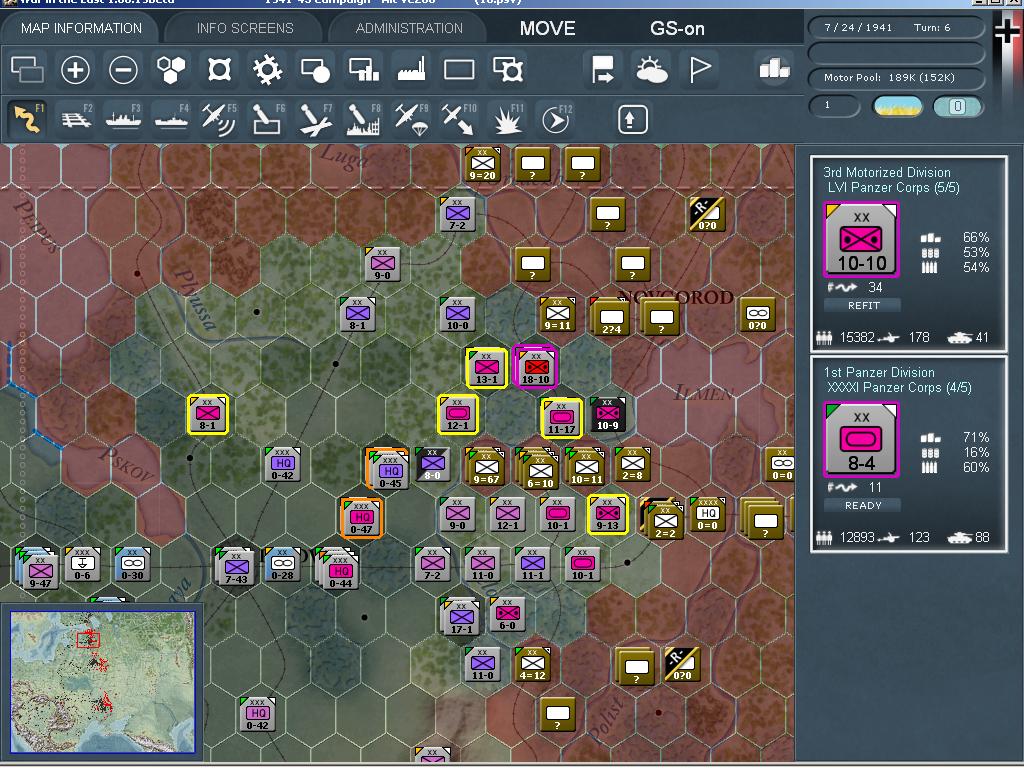Click the flag with arrow icon
The width and height of the screenshot is (1024, 768).
pos(602,70)
